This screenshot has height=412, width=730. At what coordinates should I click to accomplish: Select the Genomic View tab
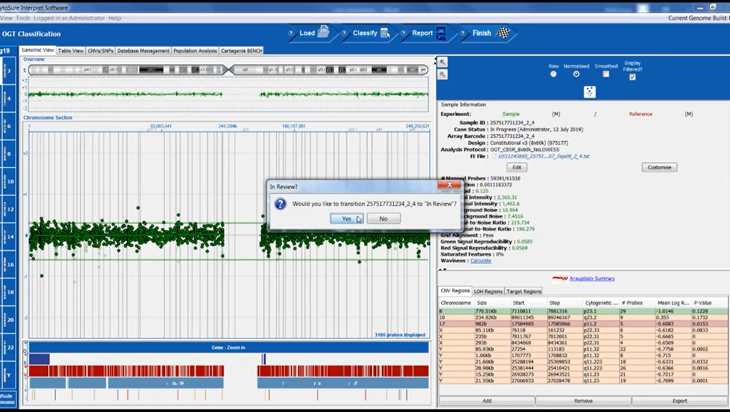click(x=38, y=50)
